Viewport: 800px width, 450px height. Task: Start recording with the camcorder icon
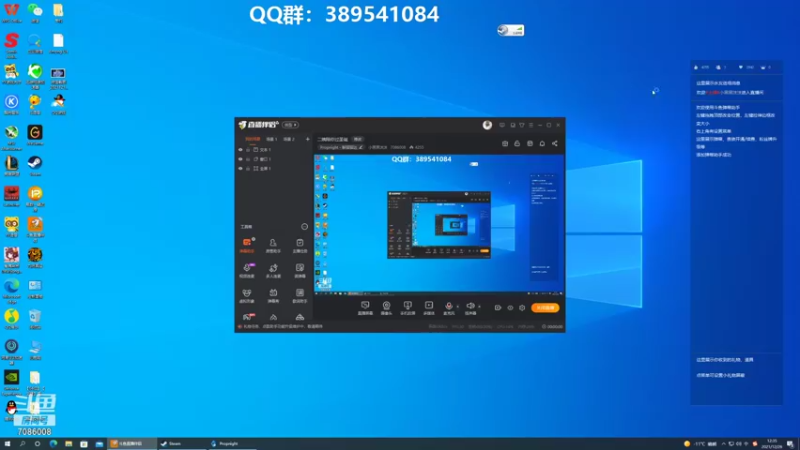pos(498,308)
